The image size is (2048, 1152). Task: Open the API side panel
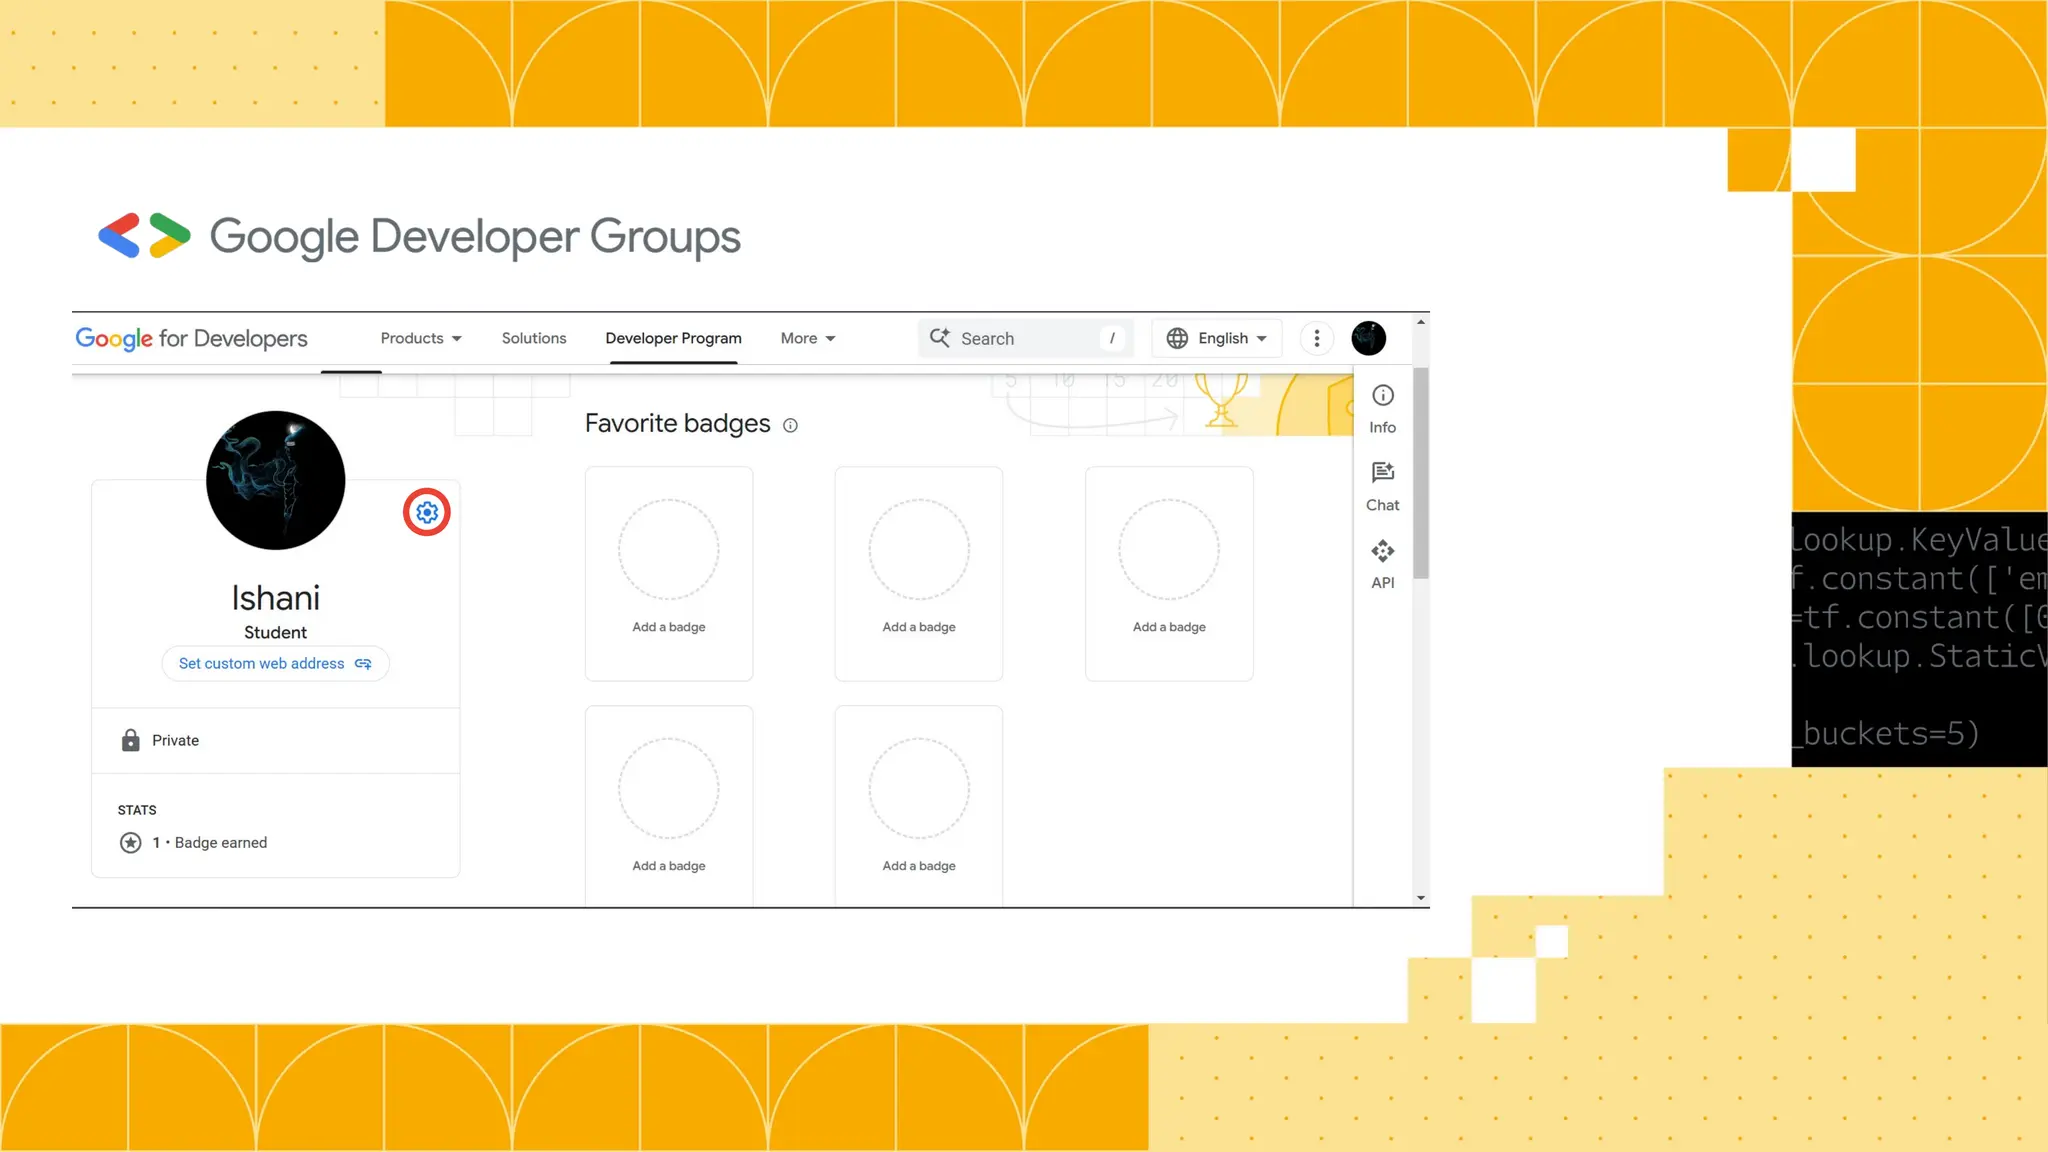pos(1382,564)
